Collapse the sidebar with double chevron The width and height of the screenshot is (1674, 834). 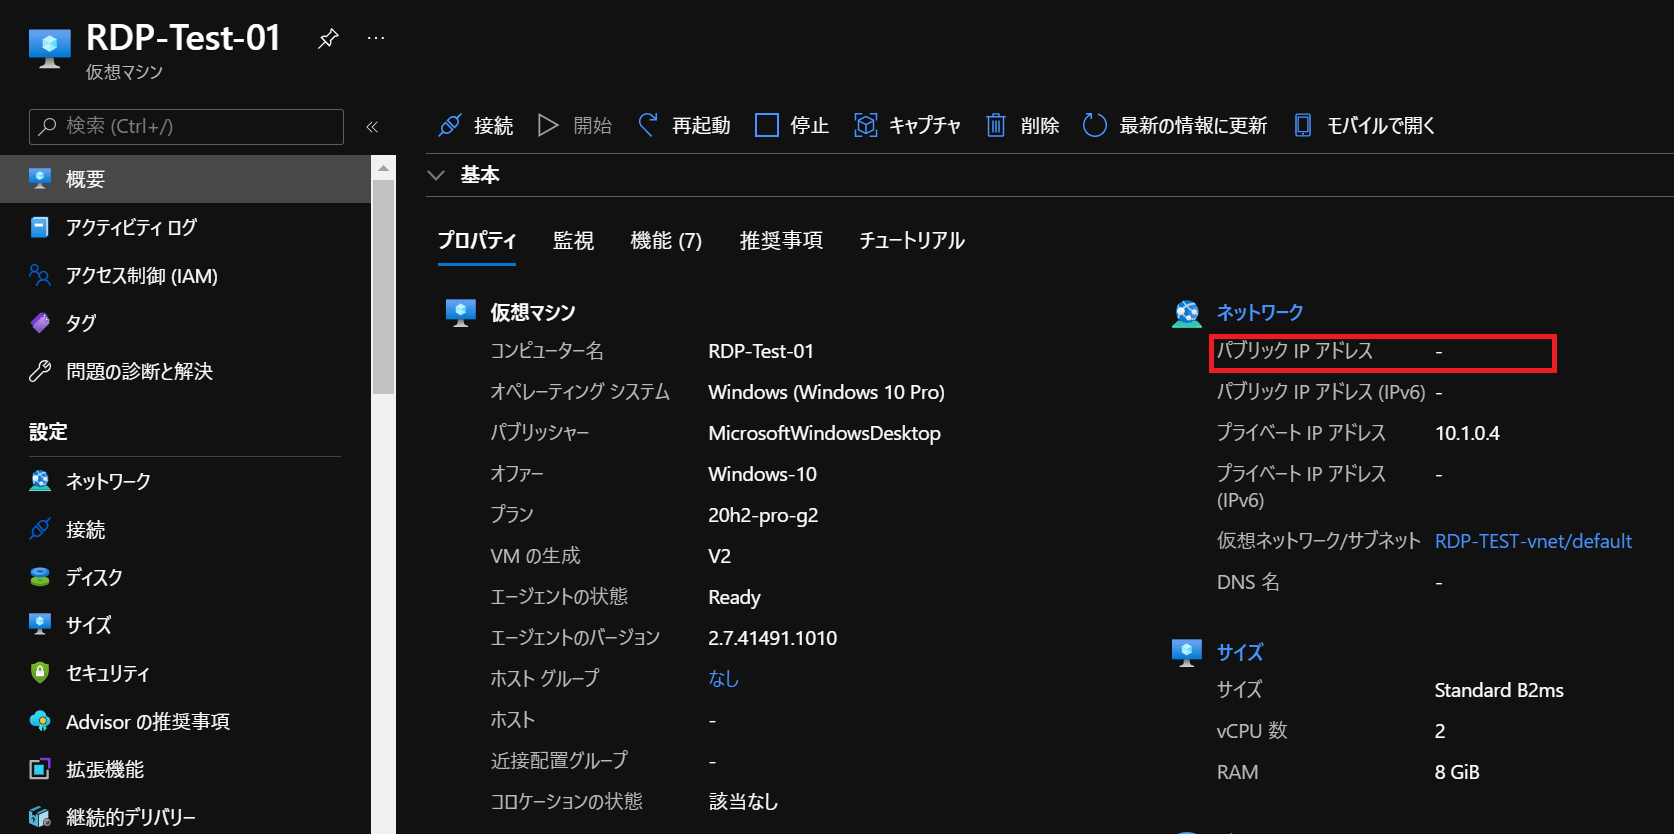pos(372,127)
